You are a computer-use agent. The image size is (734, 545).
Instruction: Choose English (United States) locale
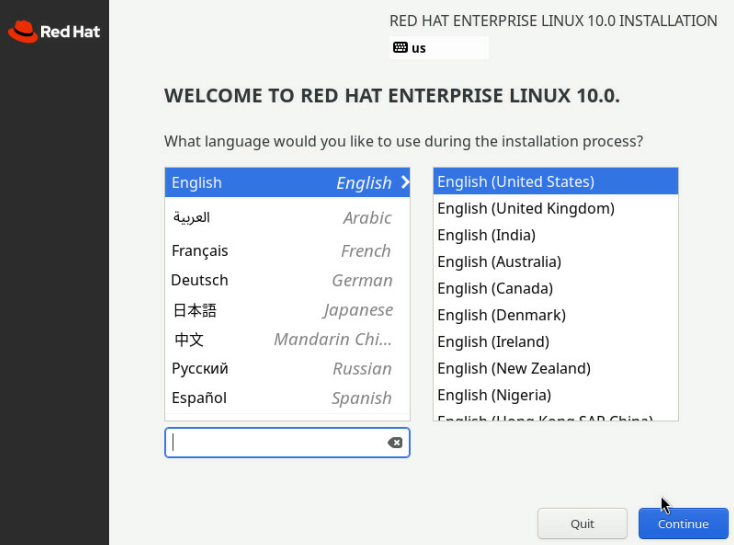[x=556, y=181]
